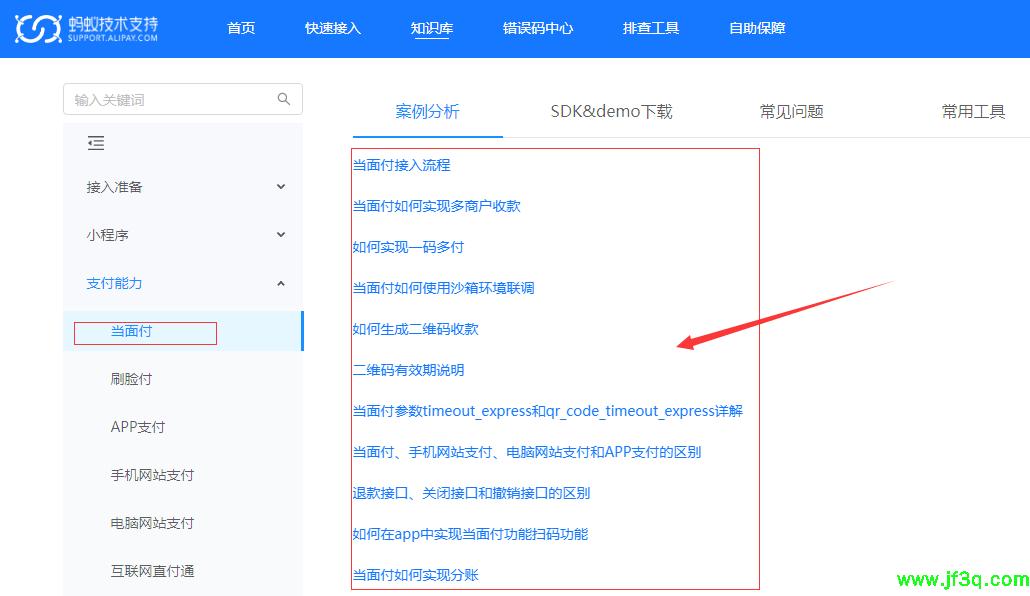Viewport: 1030px width, 596px height.
Task: Type in the 输入关键词 search field
Action: pos(170,99)
